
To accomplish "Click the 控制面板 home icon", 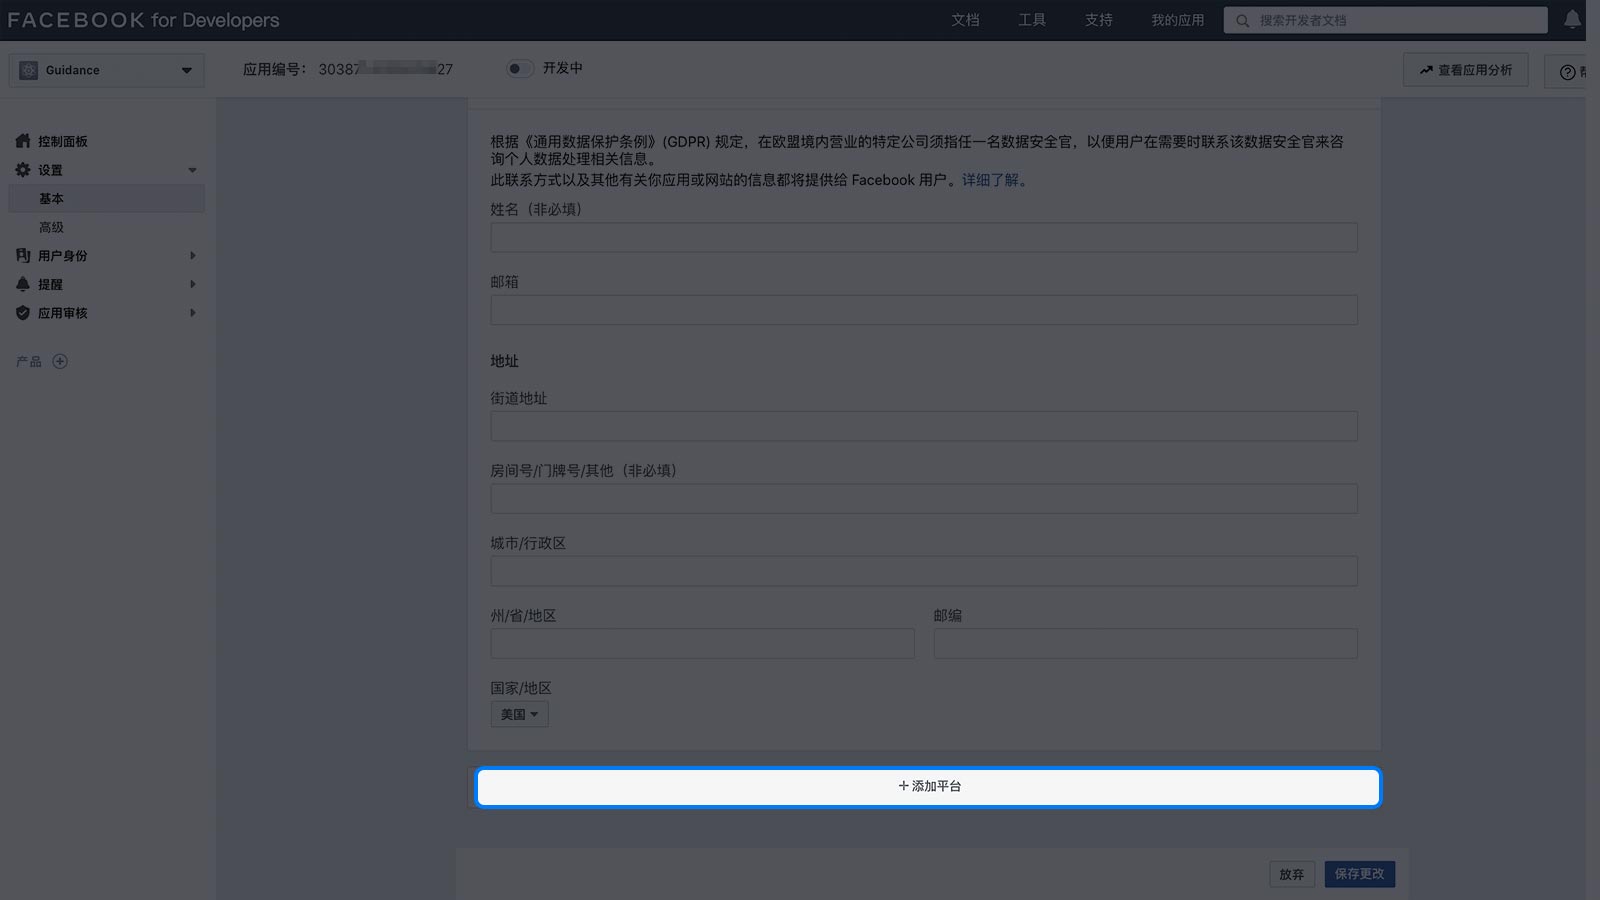I will point(23,141).
